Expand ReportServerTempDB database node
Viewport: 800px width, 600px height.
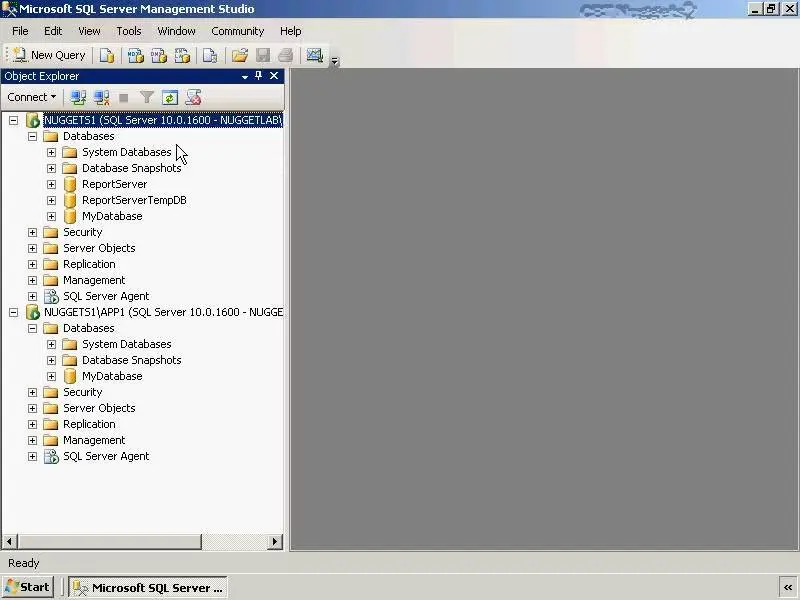pyautogui.click(x=52, y=201)
